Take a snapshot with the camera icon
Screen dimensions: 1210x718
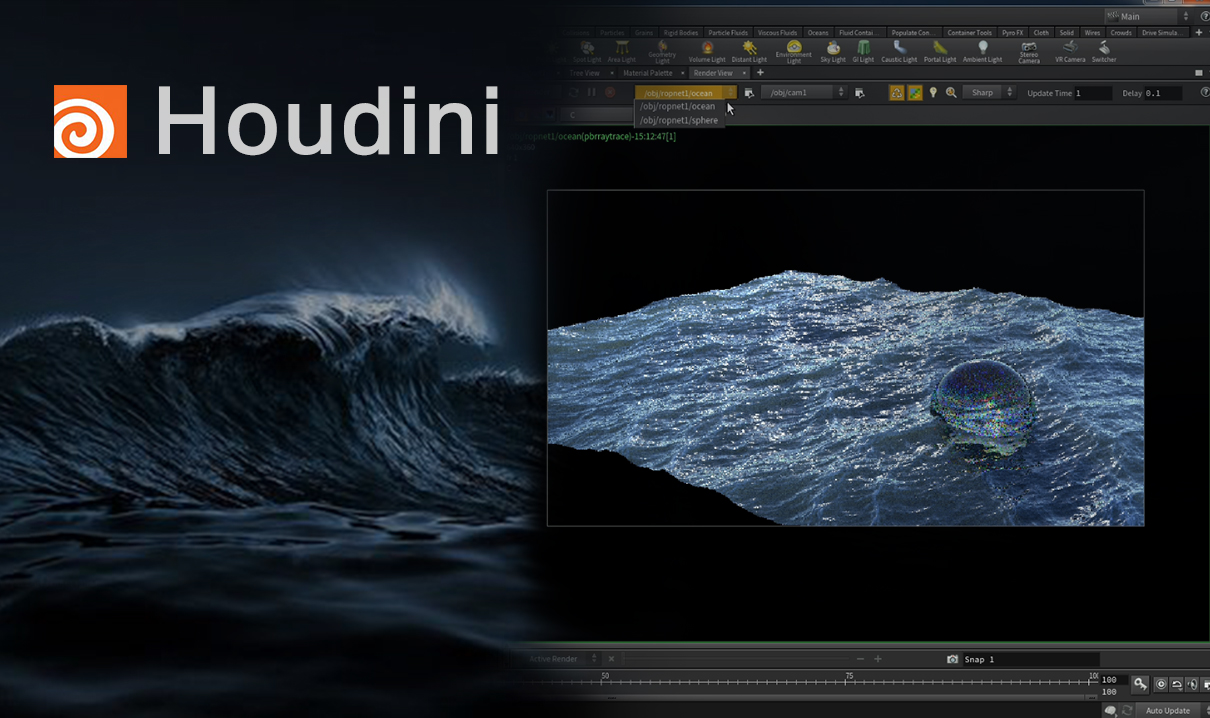point(952,659)
